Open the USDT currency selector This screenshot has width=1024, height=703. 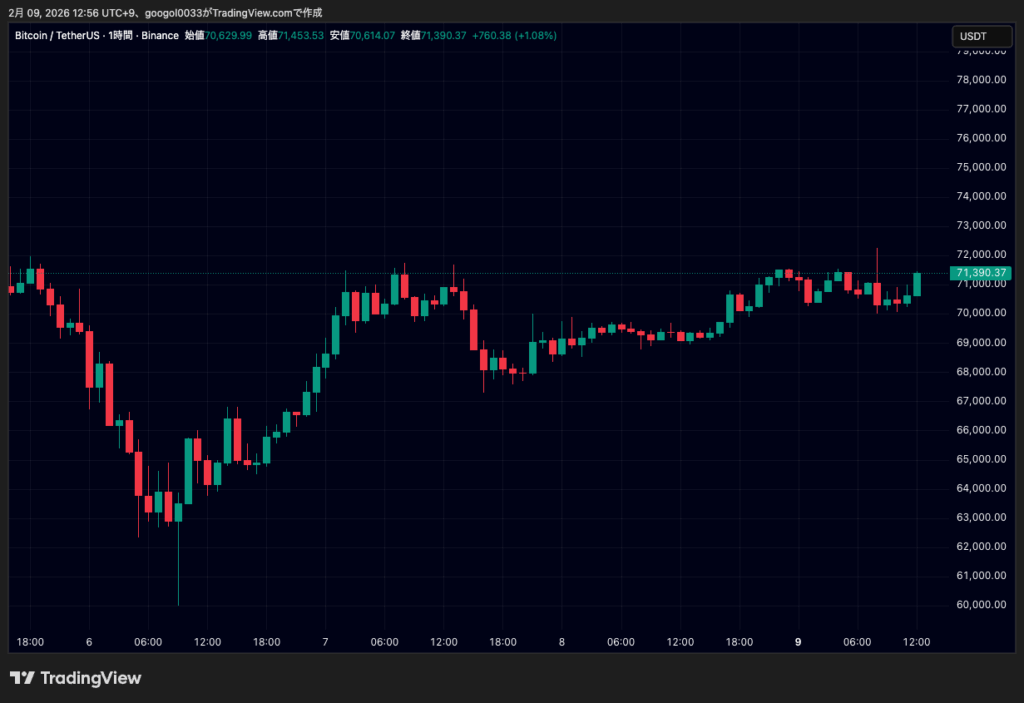pyautogui.click(x=973, y=36)
